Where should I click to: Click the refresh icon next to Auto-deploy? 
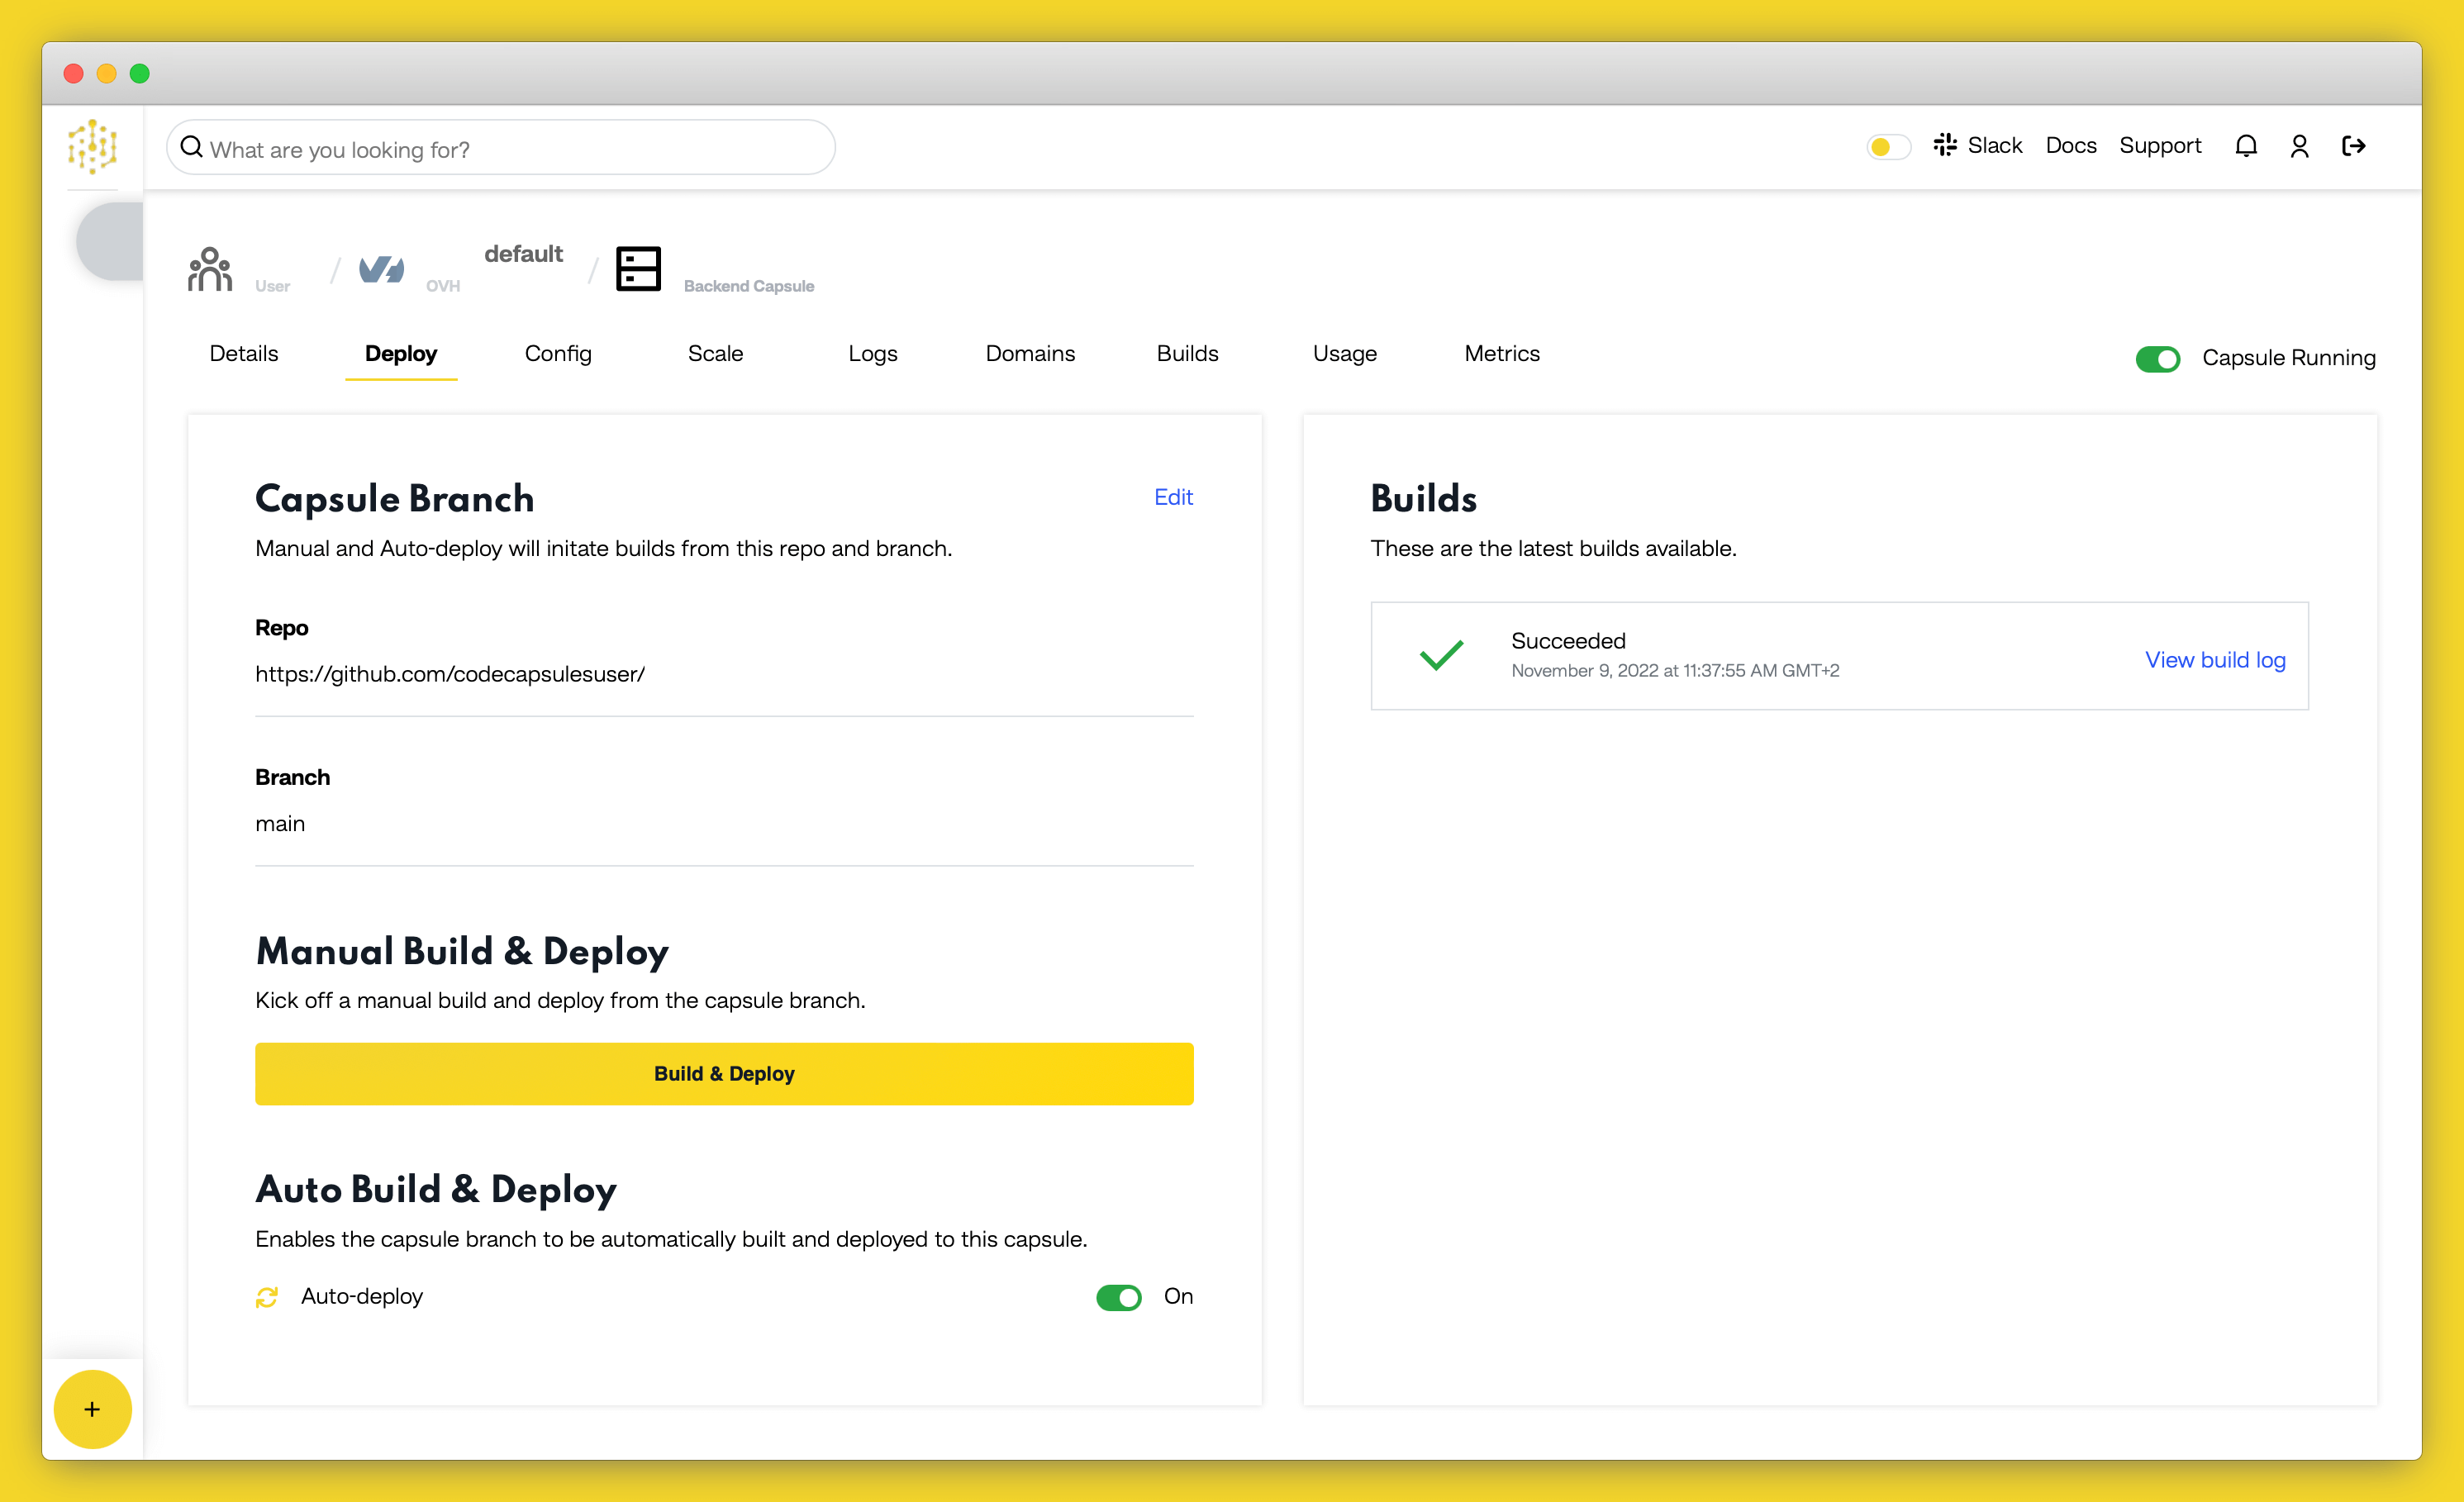pyautogui.click(x=268, y=1297)
